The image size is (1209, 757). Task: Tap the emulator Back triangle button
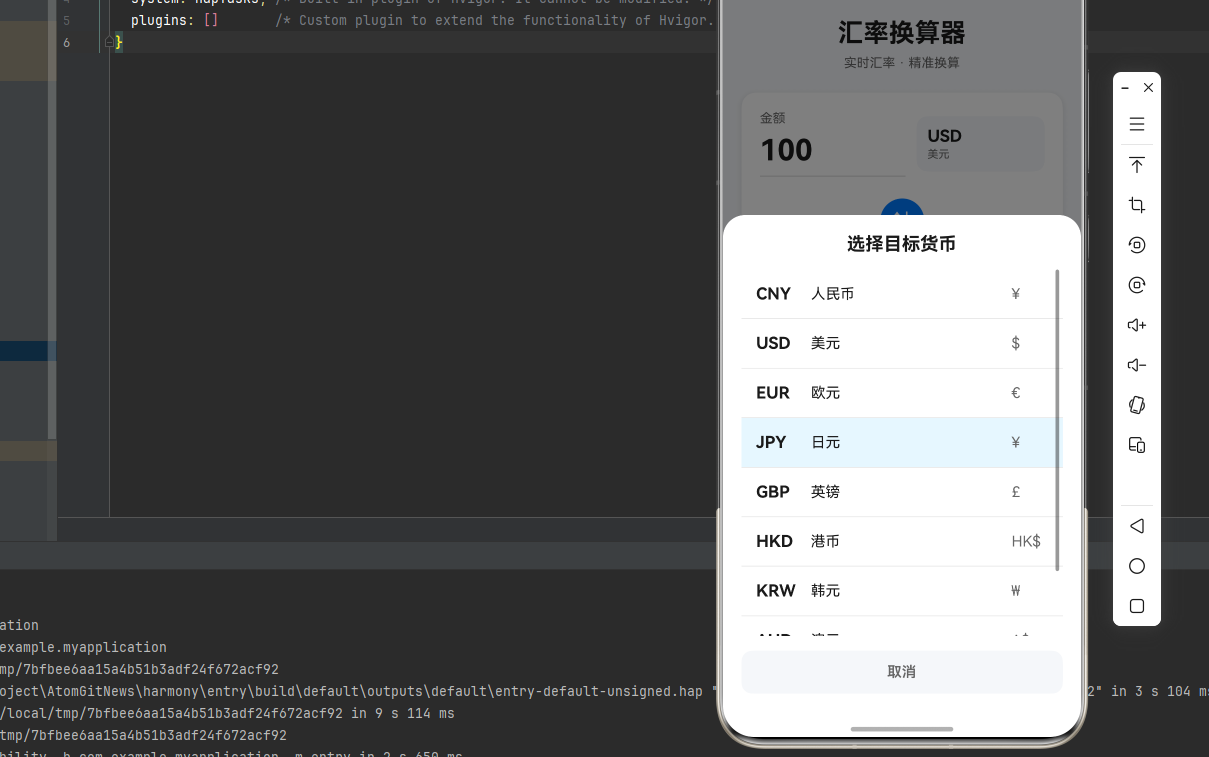tap(1137, 526)
